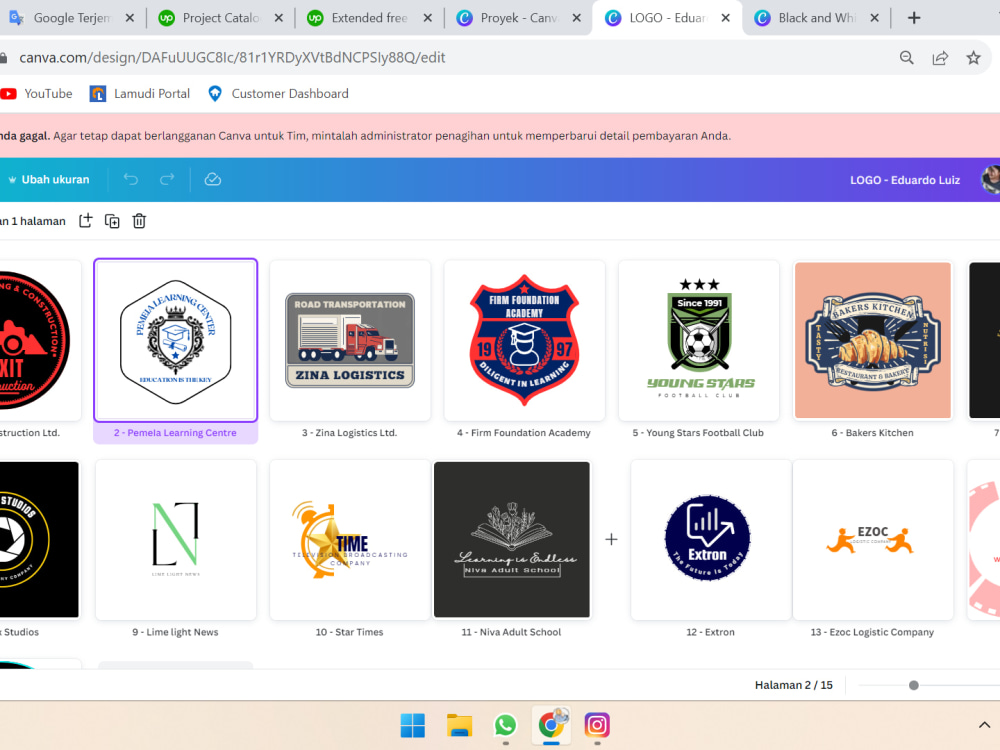Viewport: 1000px width, 750px height.
Task: Select the Zina Logistics page thumbnail
Action: click(x=350, y=341)
